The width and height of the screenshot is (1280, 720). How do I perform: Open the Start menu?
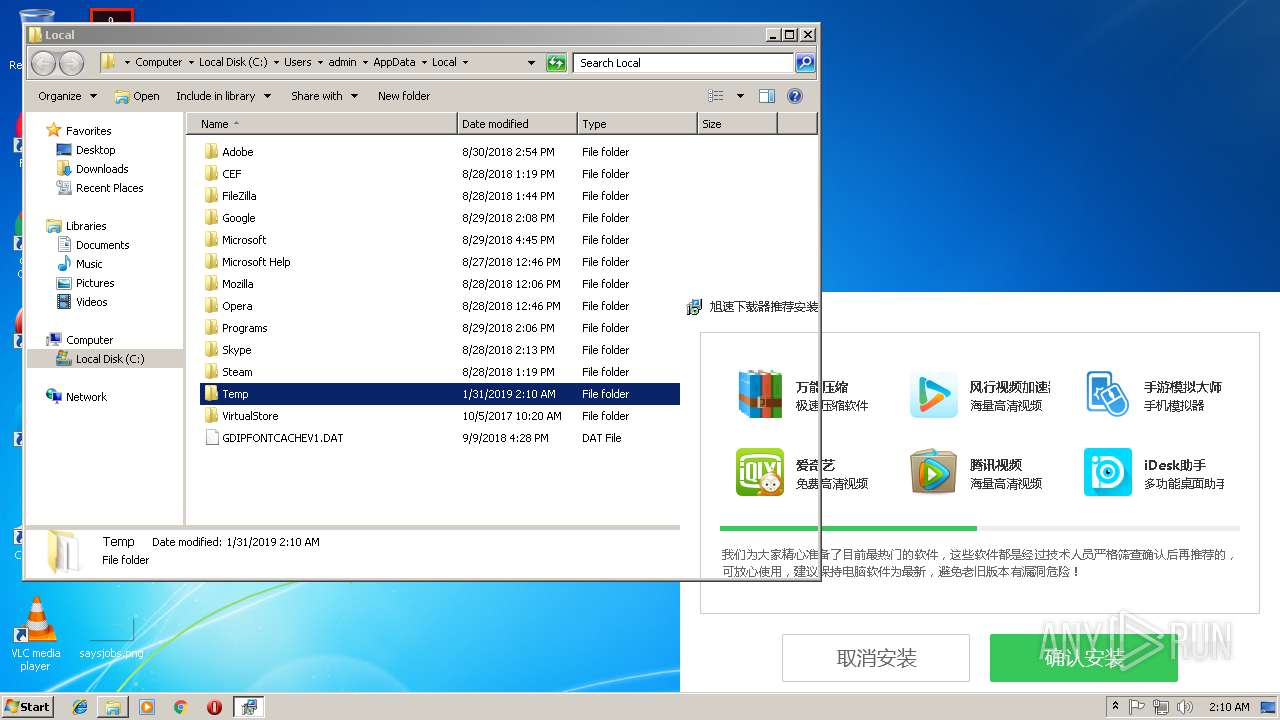(x=27, y=706)
